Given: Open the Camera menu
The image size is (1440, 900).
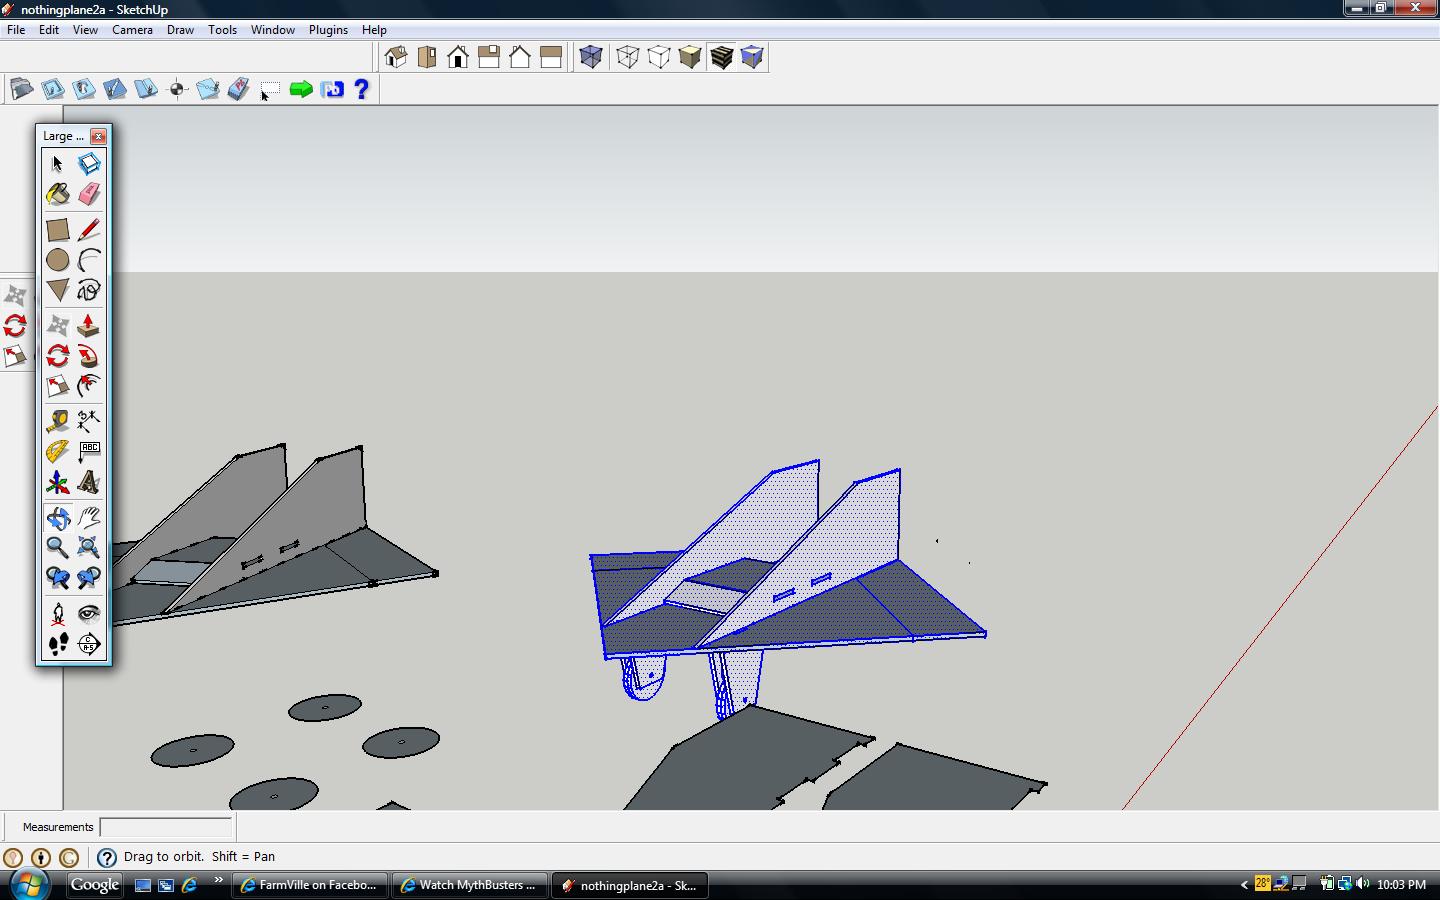Looking at the screenshot, I should click(132, 30).
